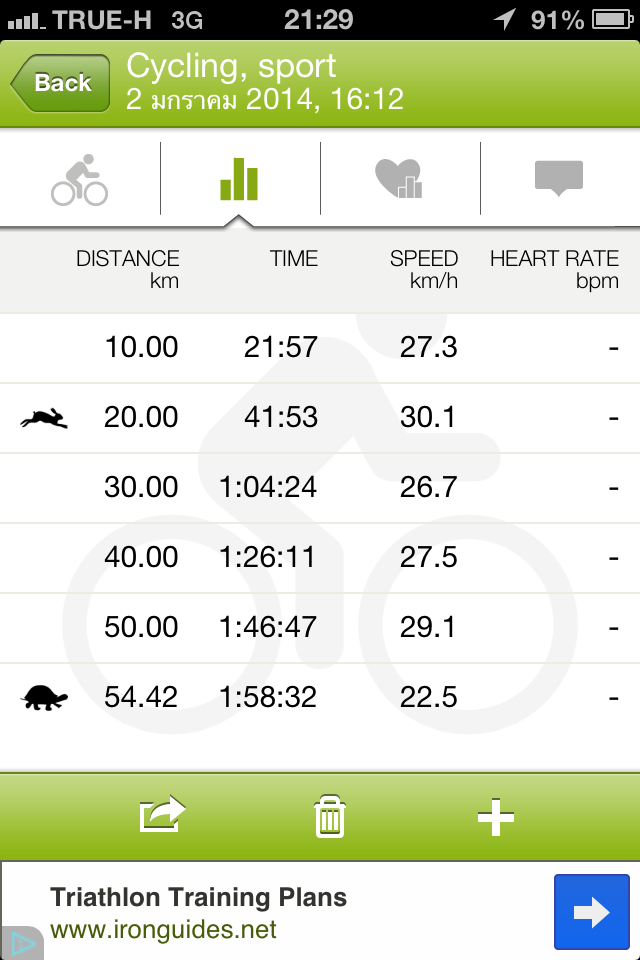Open the comments speech bubble tab
The height and width of the screenshot is (960, 640).
click(559, 178)
